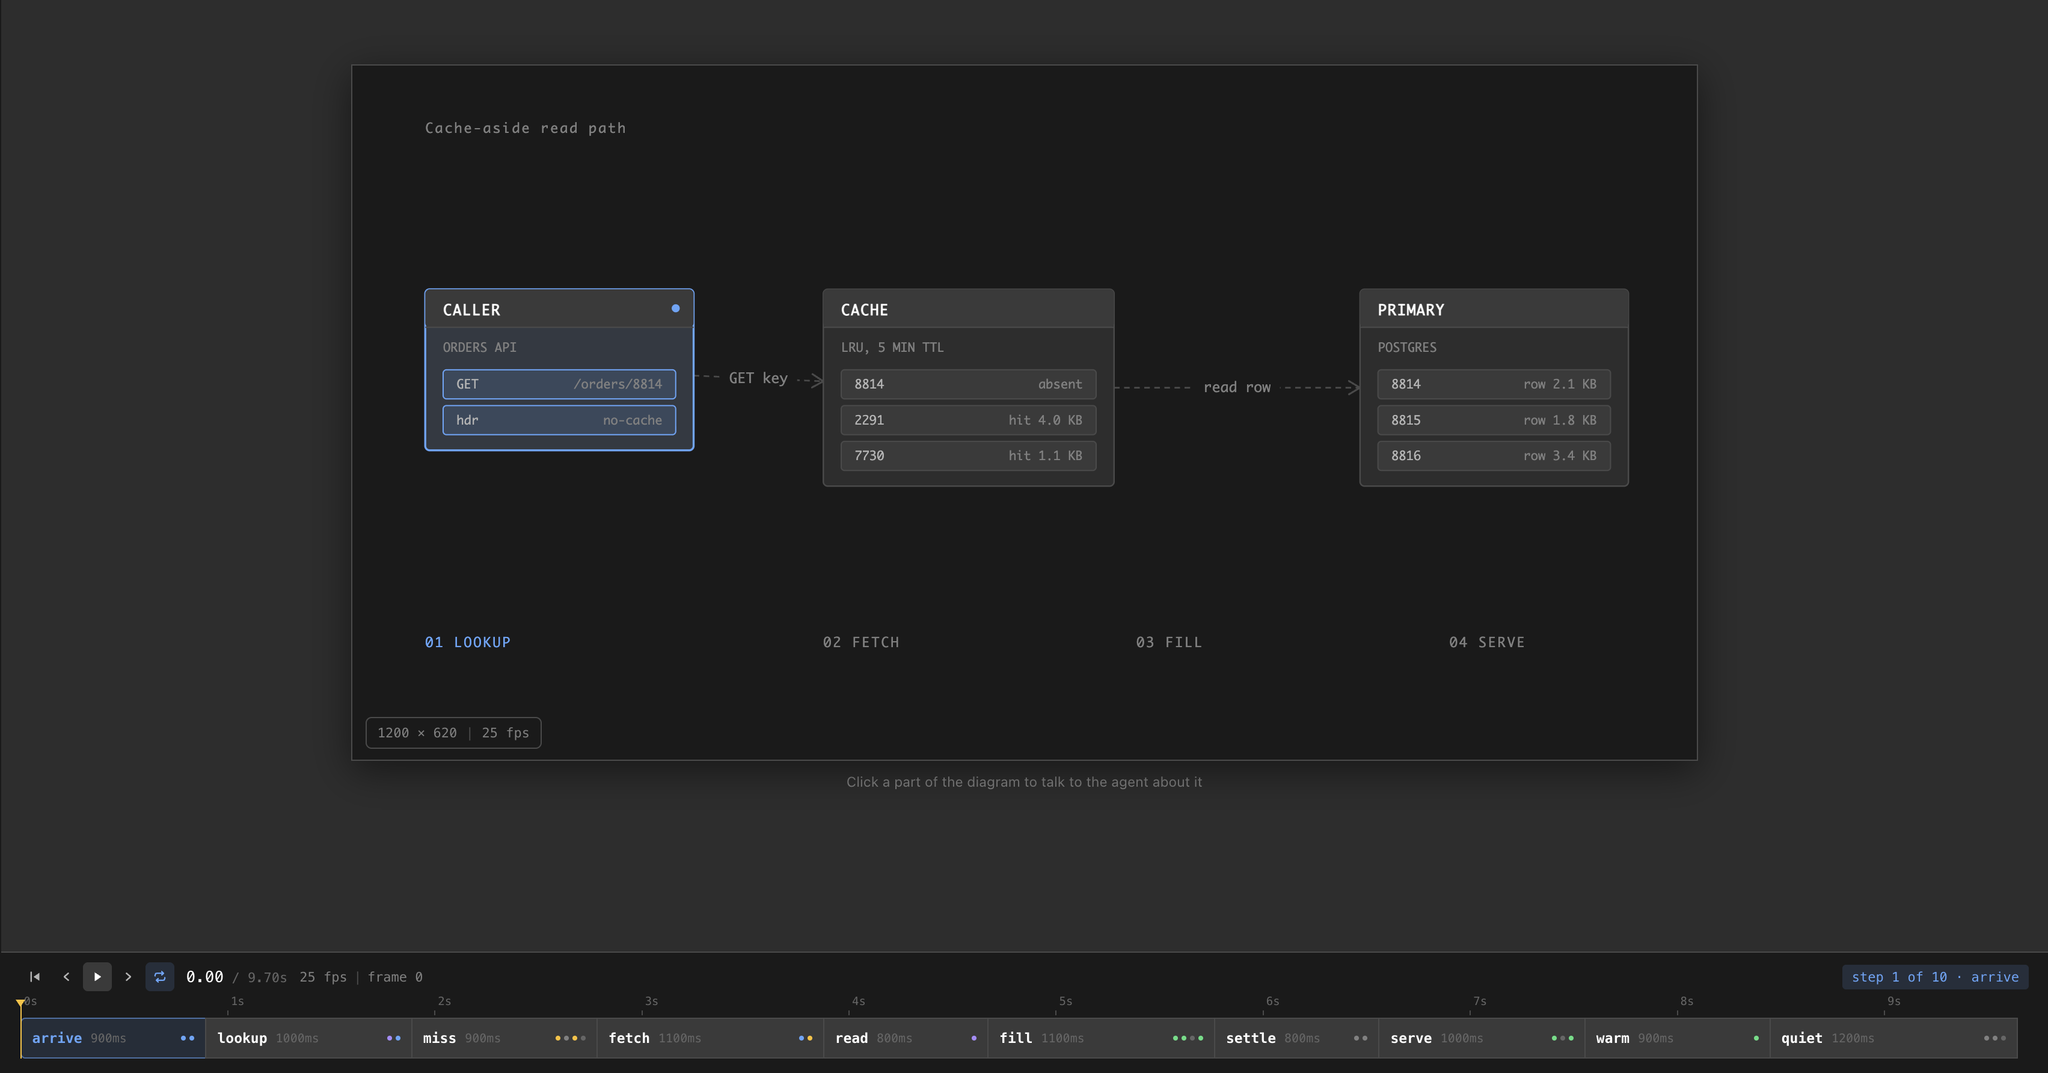Viewport: 2048px width, 1073px height.
Task: Jump to the start of the animation
Action: point(35,977)
